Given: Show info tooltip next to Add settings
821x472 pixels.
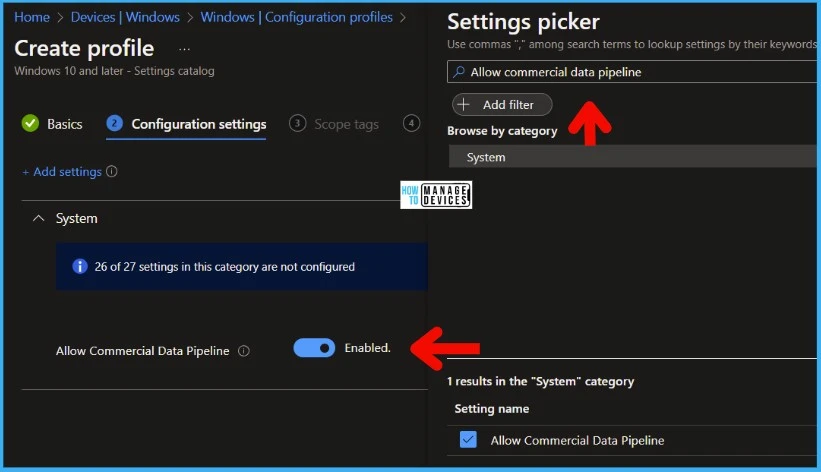Looking at the screenshot, I should coord(112,171).
